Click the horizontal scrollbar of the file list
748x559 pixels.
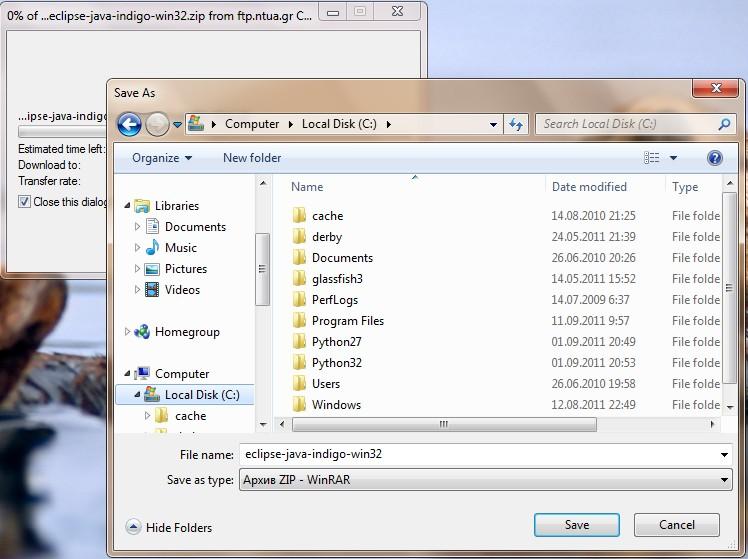click(444, 424)
